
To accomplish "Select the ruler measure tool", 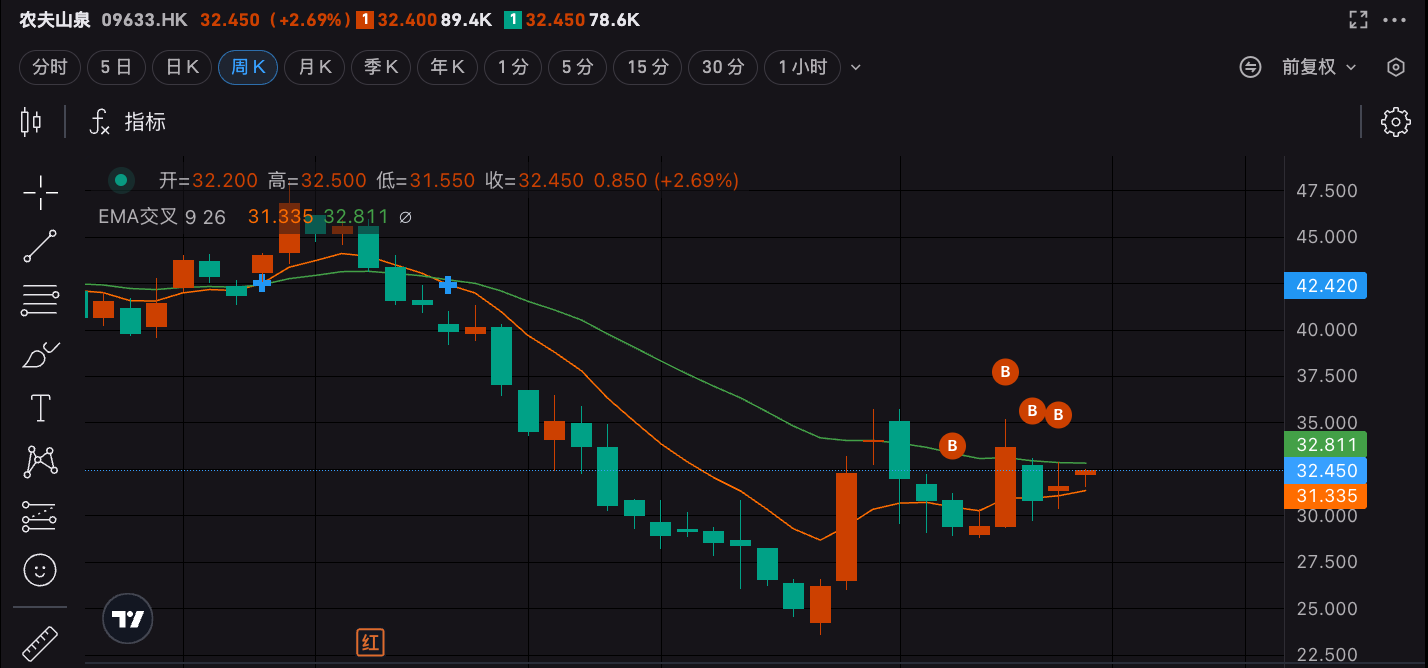I will (38, 644).
